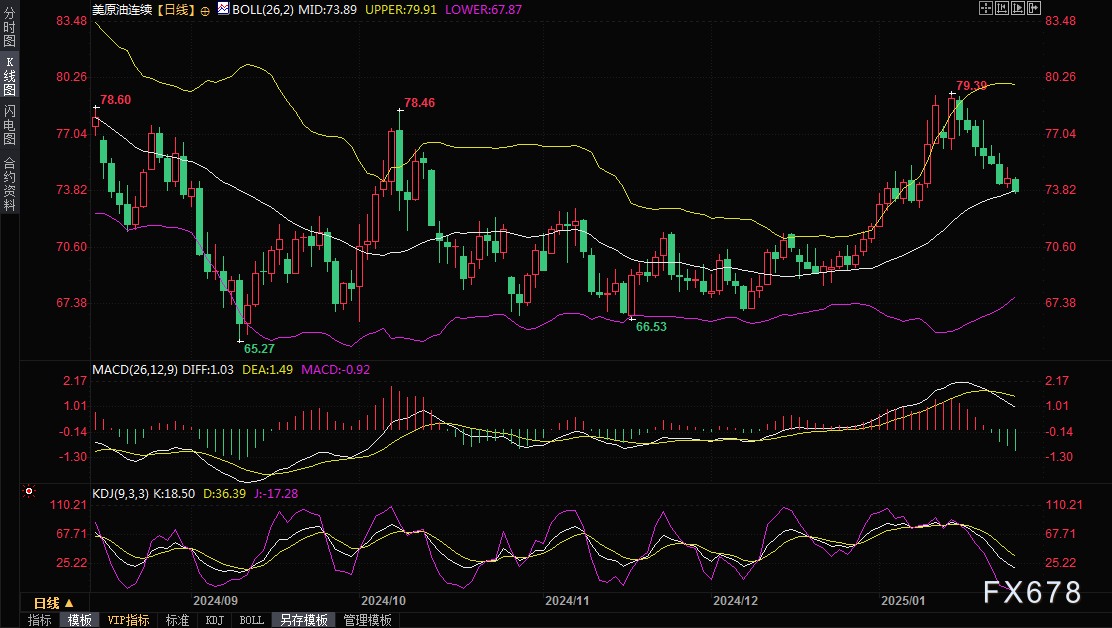1112x628 pixels.
Task: Click the circled plus icon beside 【日线】
Action: coord(205,9)
